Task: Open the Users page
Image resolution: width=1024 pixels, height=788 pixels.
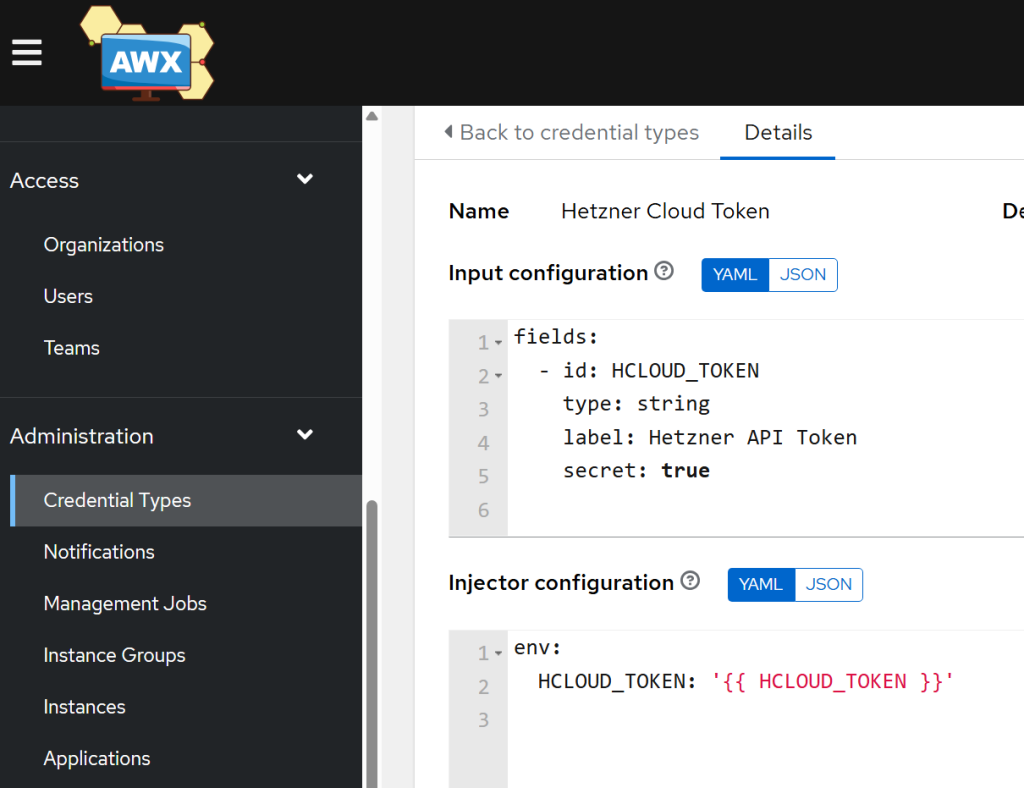Action: coord(67,296)
